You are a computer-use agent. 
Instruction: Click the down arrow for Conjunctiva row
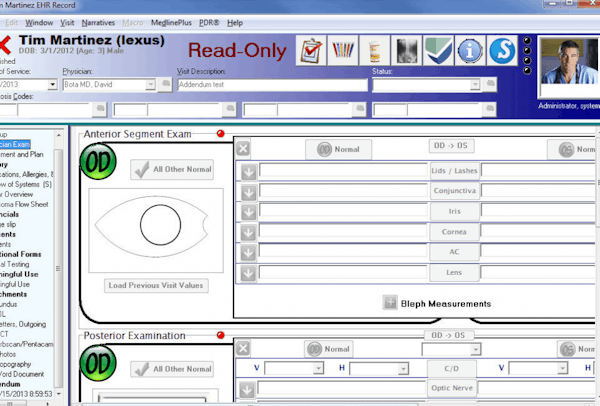click(249, 192)
